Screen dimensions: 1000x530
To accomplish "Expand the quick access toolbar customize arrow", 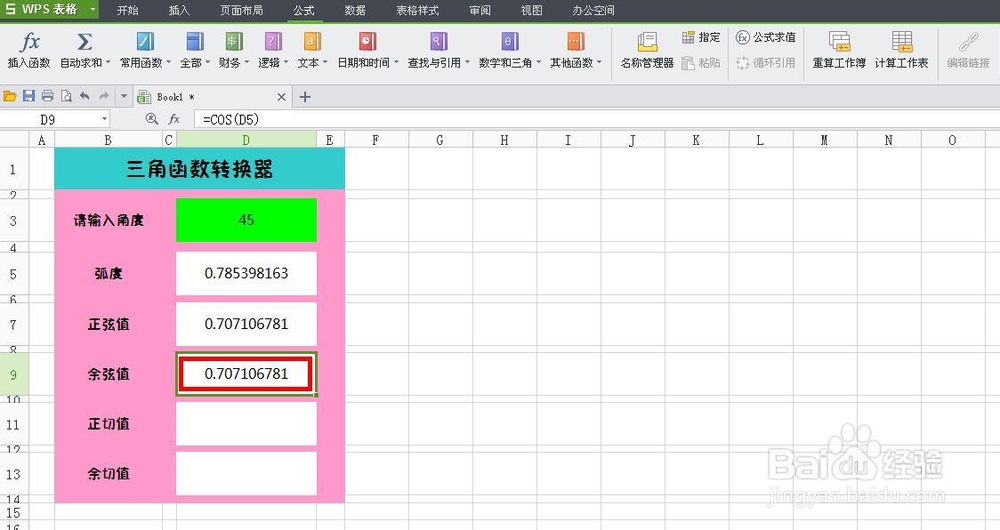I will point(124,96).
